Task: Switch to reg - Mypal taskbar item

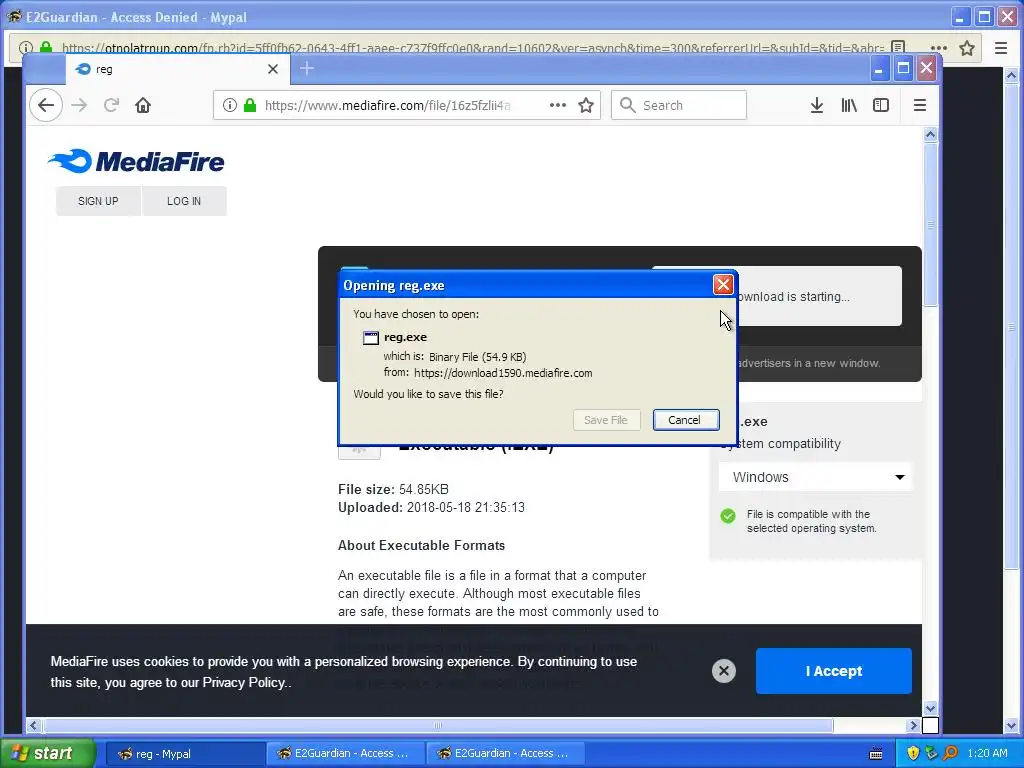Action: 184,754
